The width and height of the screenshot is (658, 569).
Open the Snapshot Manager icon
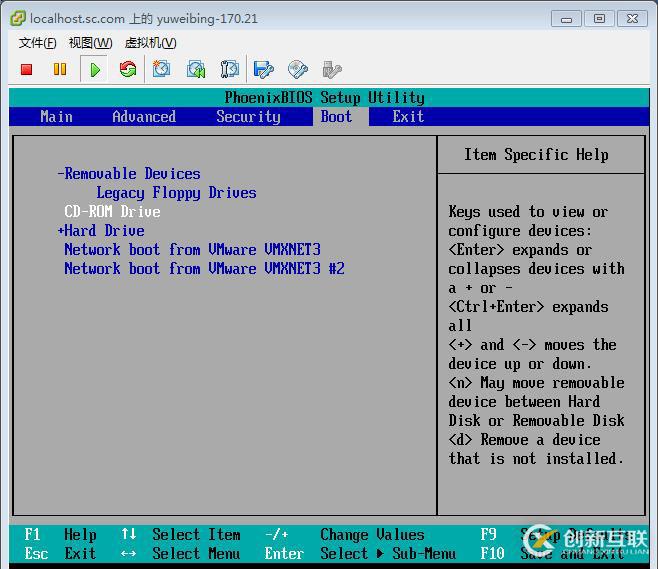point(230,69)
